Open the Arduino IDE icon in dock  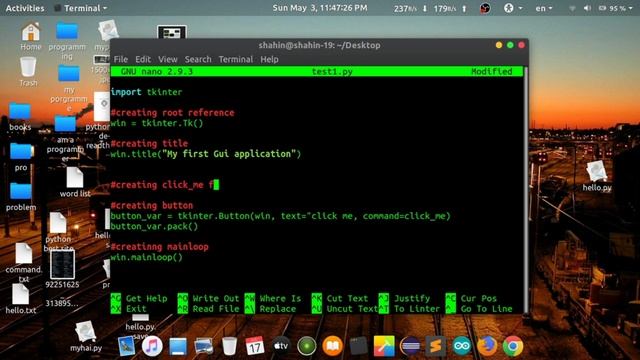[x=462, y=346]
